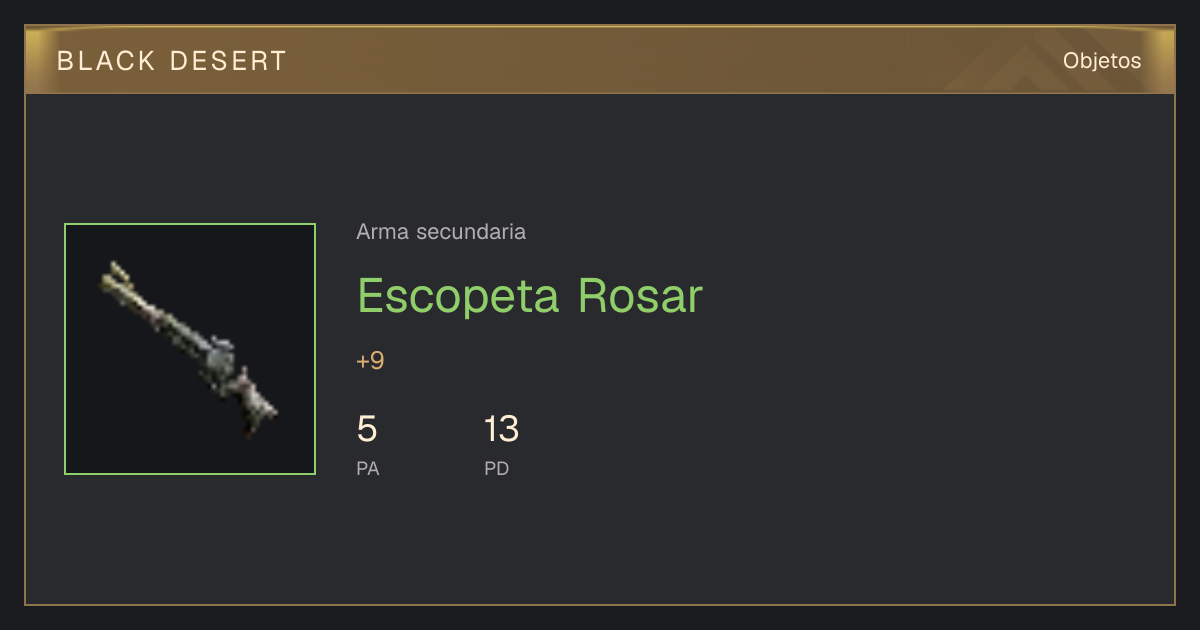Screen dimensions: 1200x630
Task: Click the BLACK DESERT title text
Action: (x=172, y=61)
